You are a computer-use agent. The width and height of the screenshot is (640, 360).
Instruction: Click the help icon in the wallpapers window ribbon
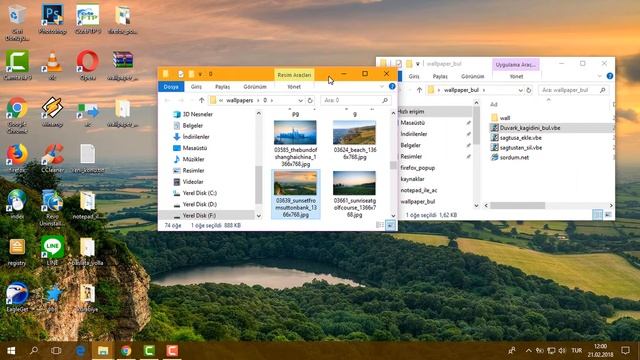392,87
